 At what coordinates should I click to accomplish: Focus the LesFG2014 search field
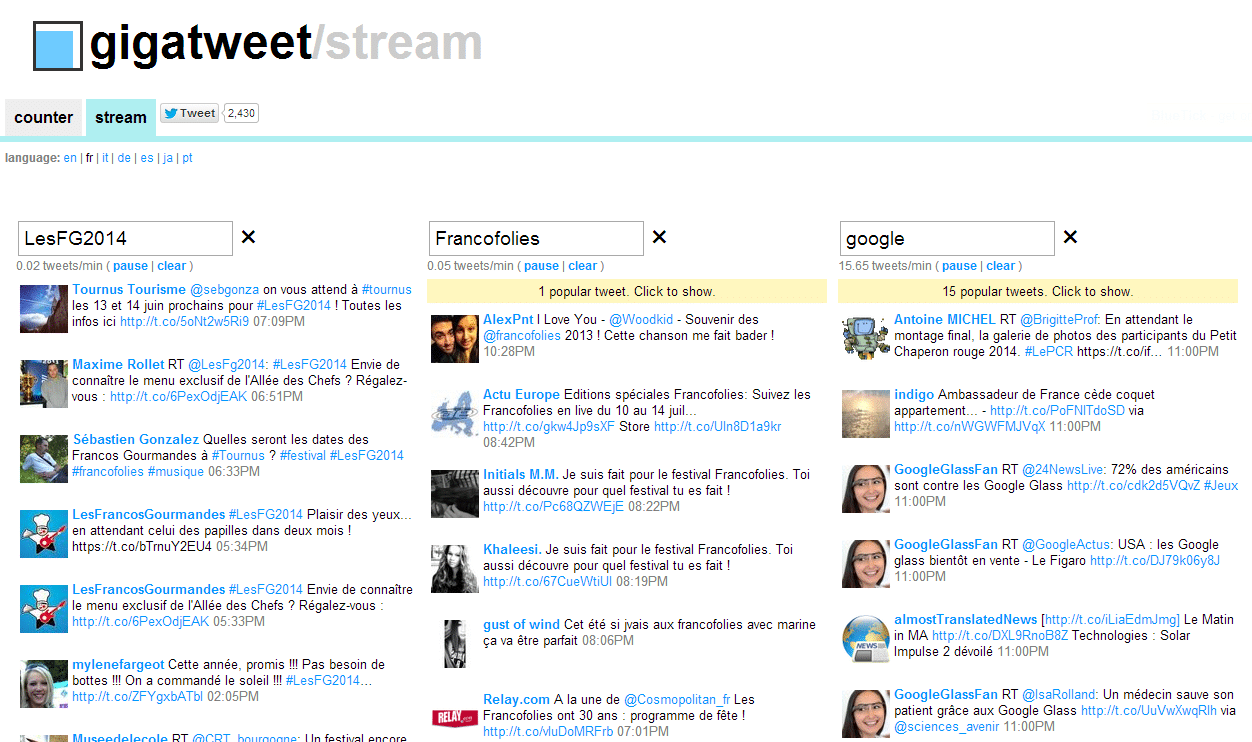tap(125, 238)
